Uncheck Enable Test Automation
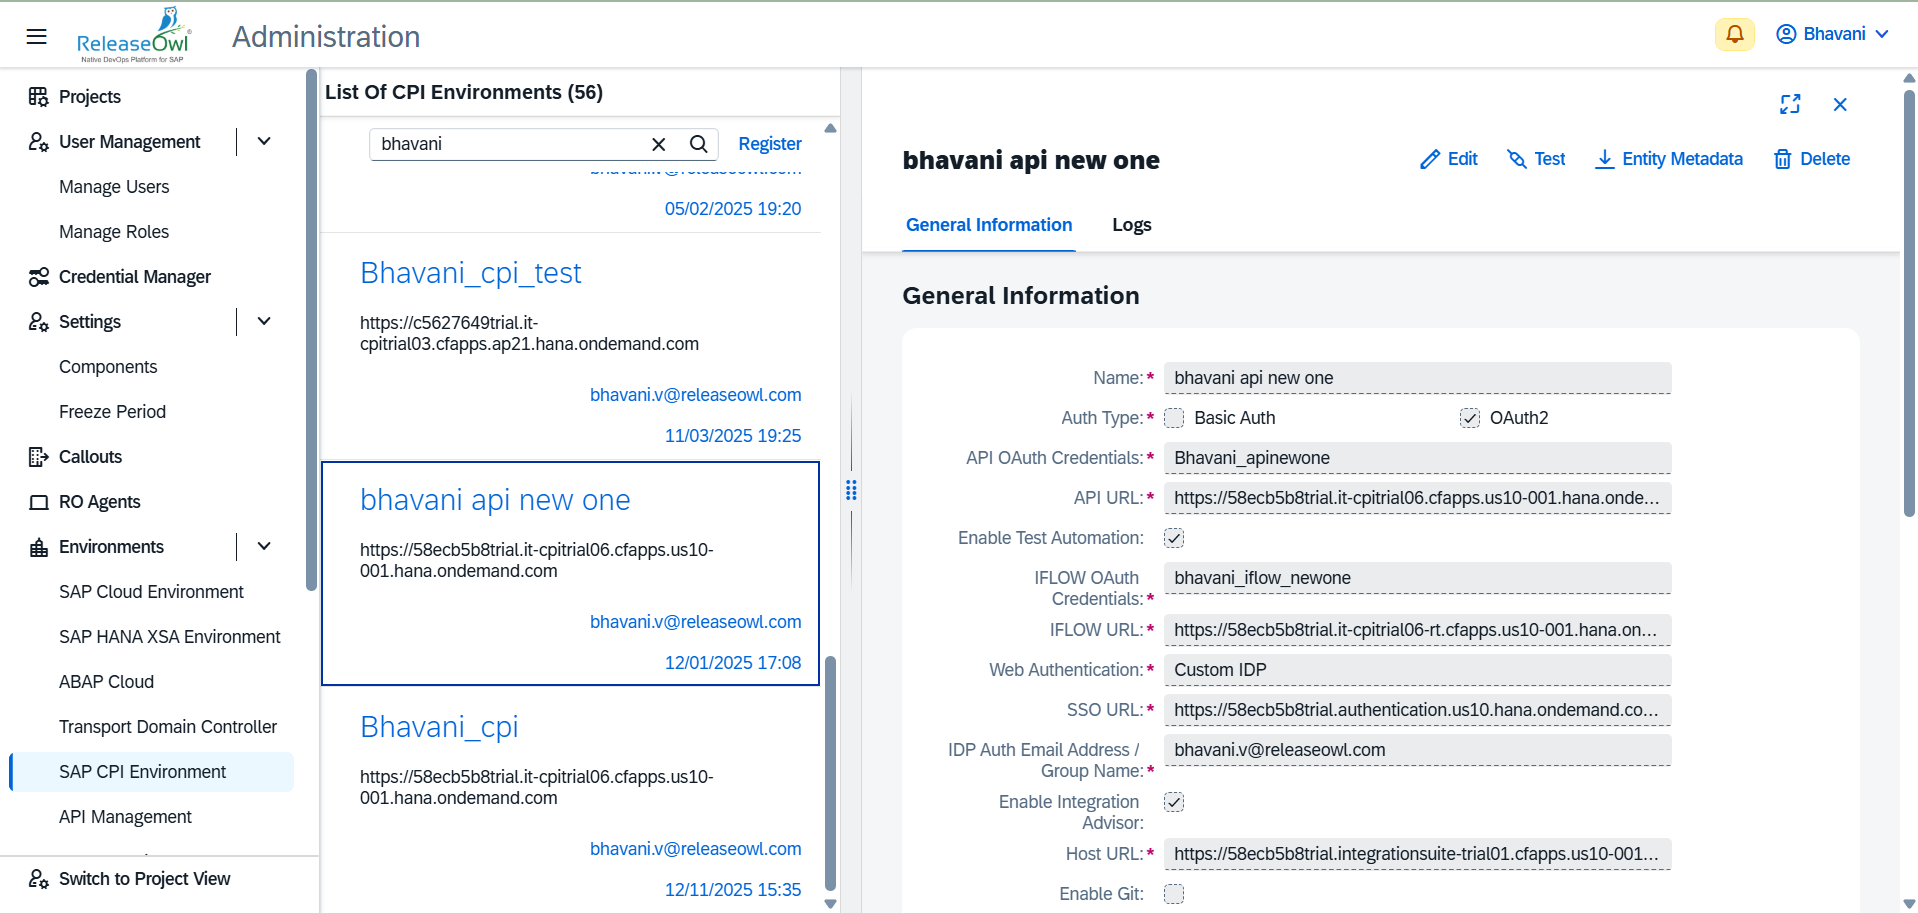 1174,538
